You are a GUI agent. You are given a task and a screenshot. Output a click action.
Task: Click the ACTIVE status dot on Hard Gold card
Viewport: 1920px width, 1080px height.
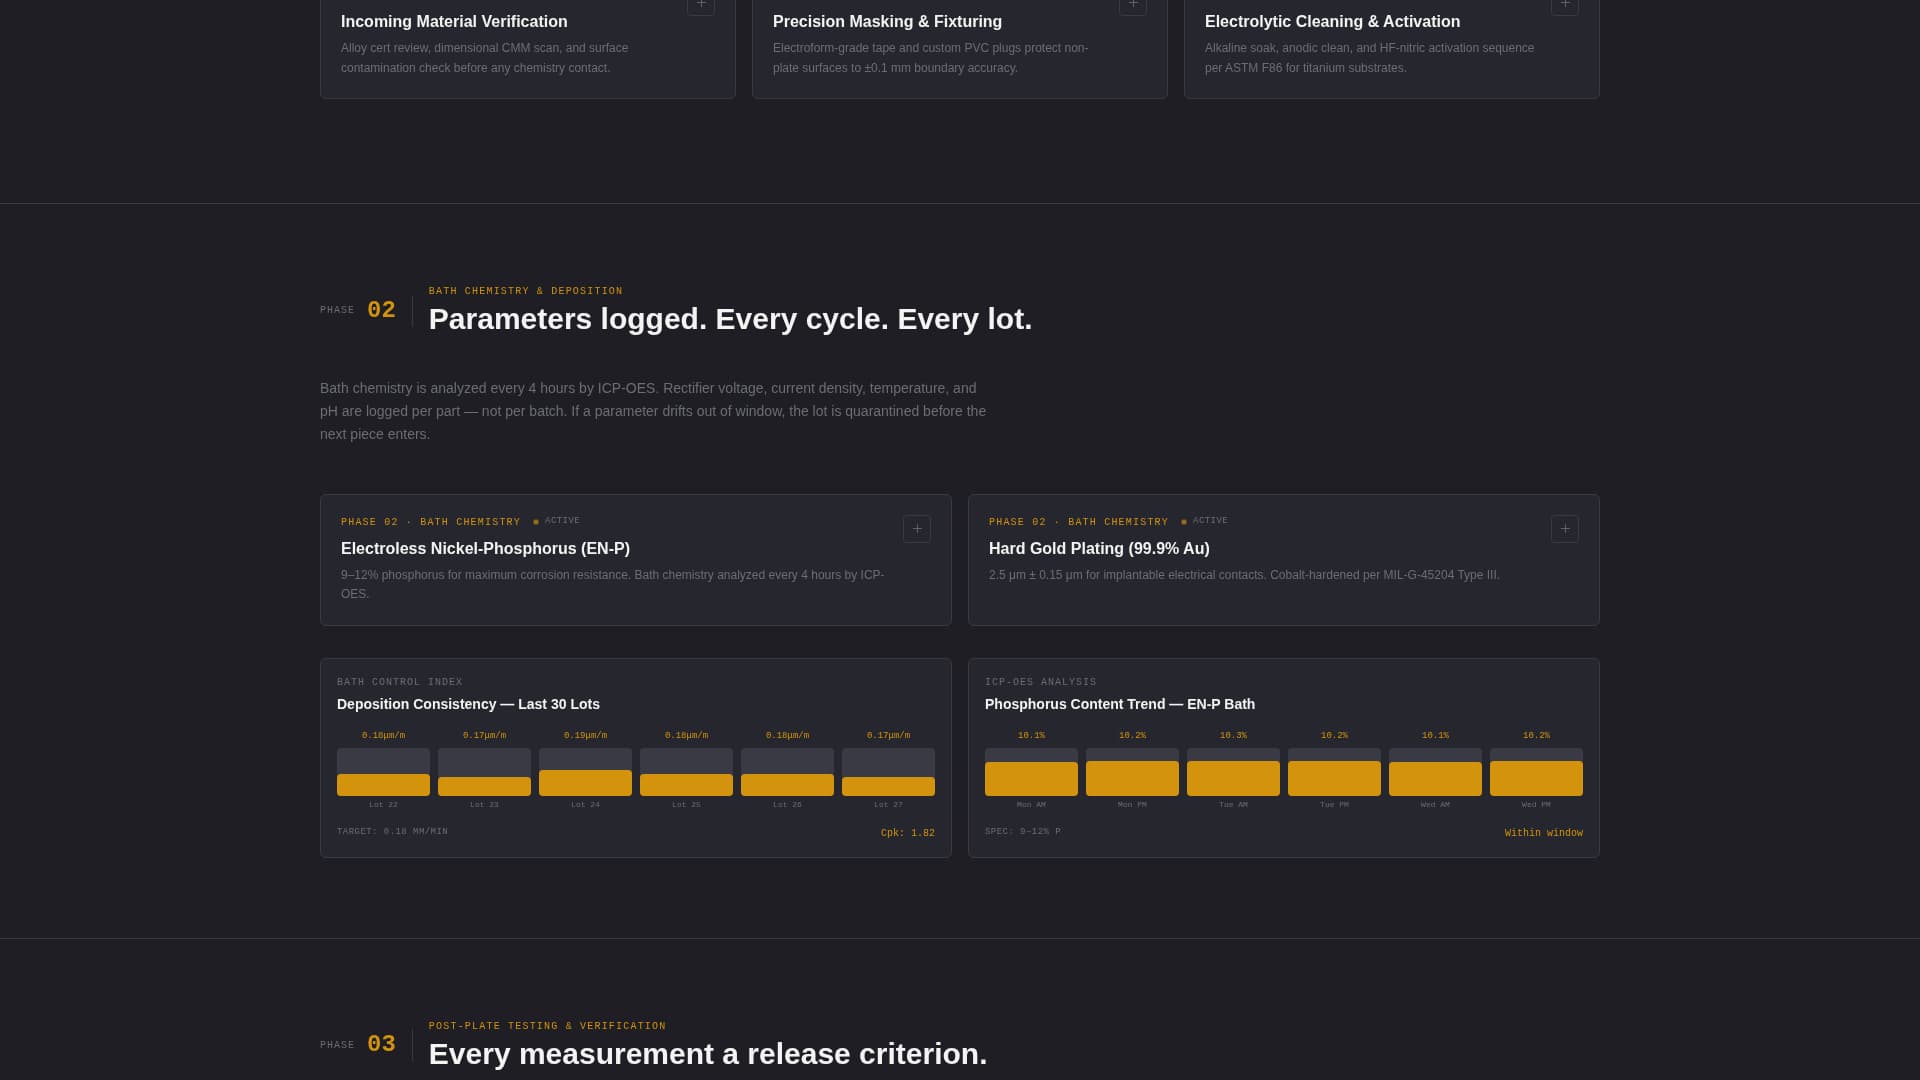pos(1182,521)
